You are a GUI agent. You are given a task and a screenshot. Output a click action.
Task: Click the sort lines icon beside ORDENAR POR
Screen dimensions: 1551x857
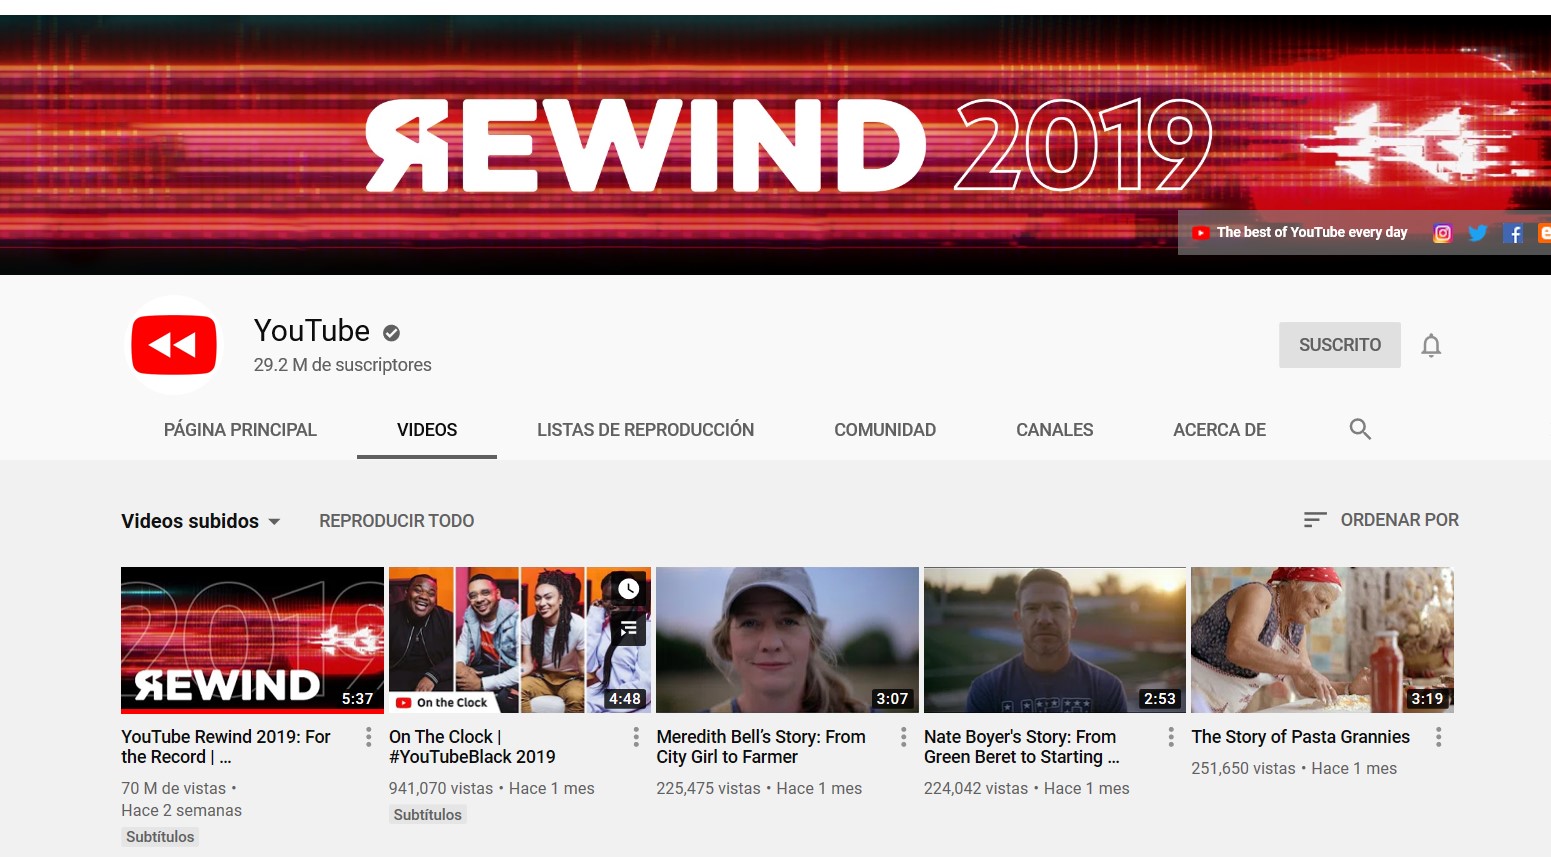click(x=1315, y=520)
